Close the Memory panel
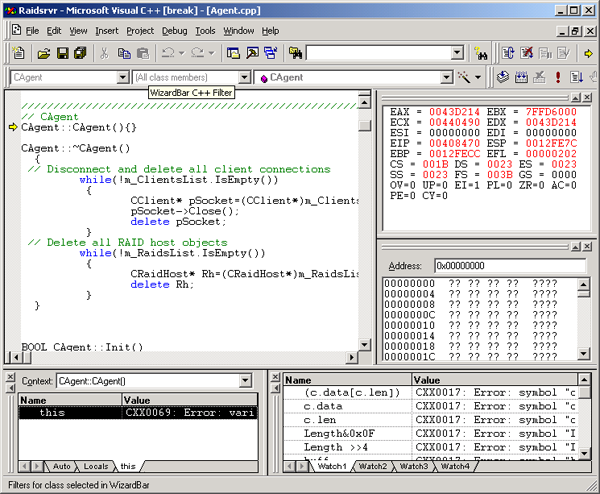This screenshot has width=600, height=494. pos(587,247)
